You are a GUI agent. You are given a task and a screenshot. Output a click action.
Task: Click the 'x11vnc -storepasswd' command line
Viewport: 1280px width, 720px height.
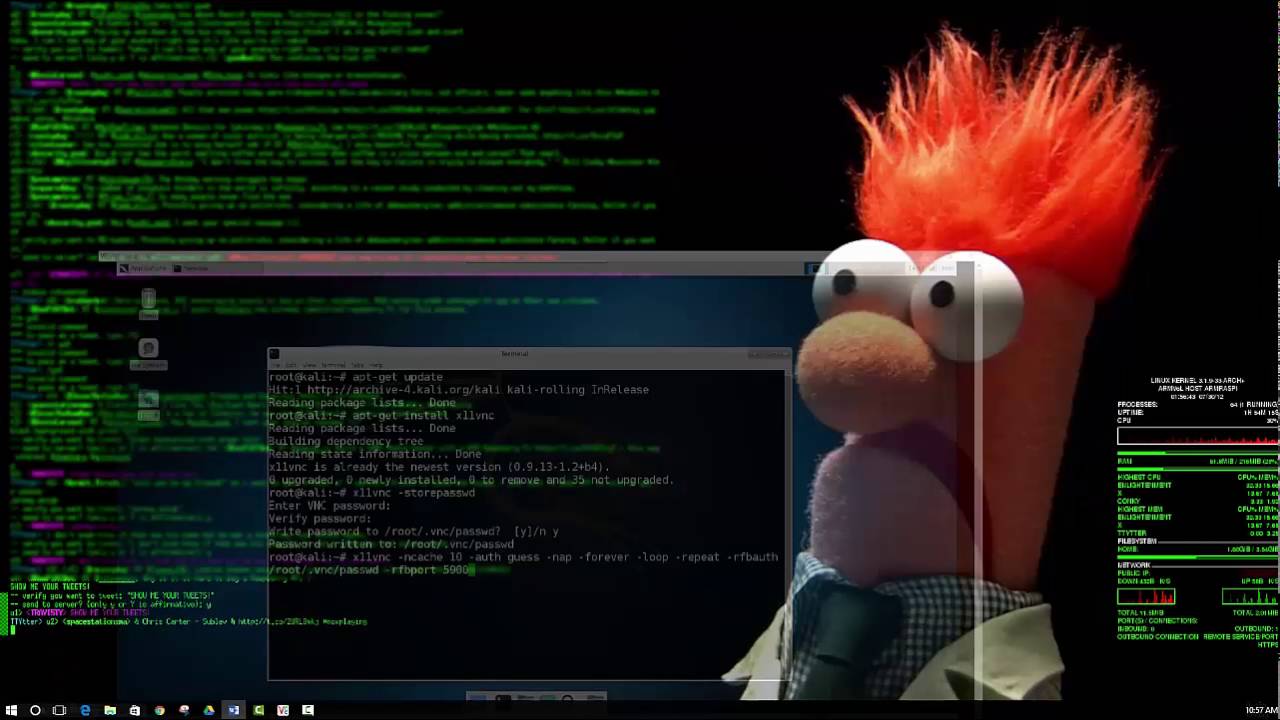point(371,493)
